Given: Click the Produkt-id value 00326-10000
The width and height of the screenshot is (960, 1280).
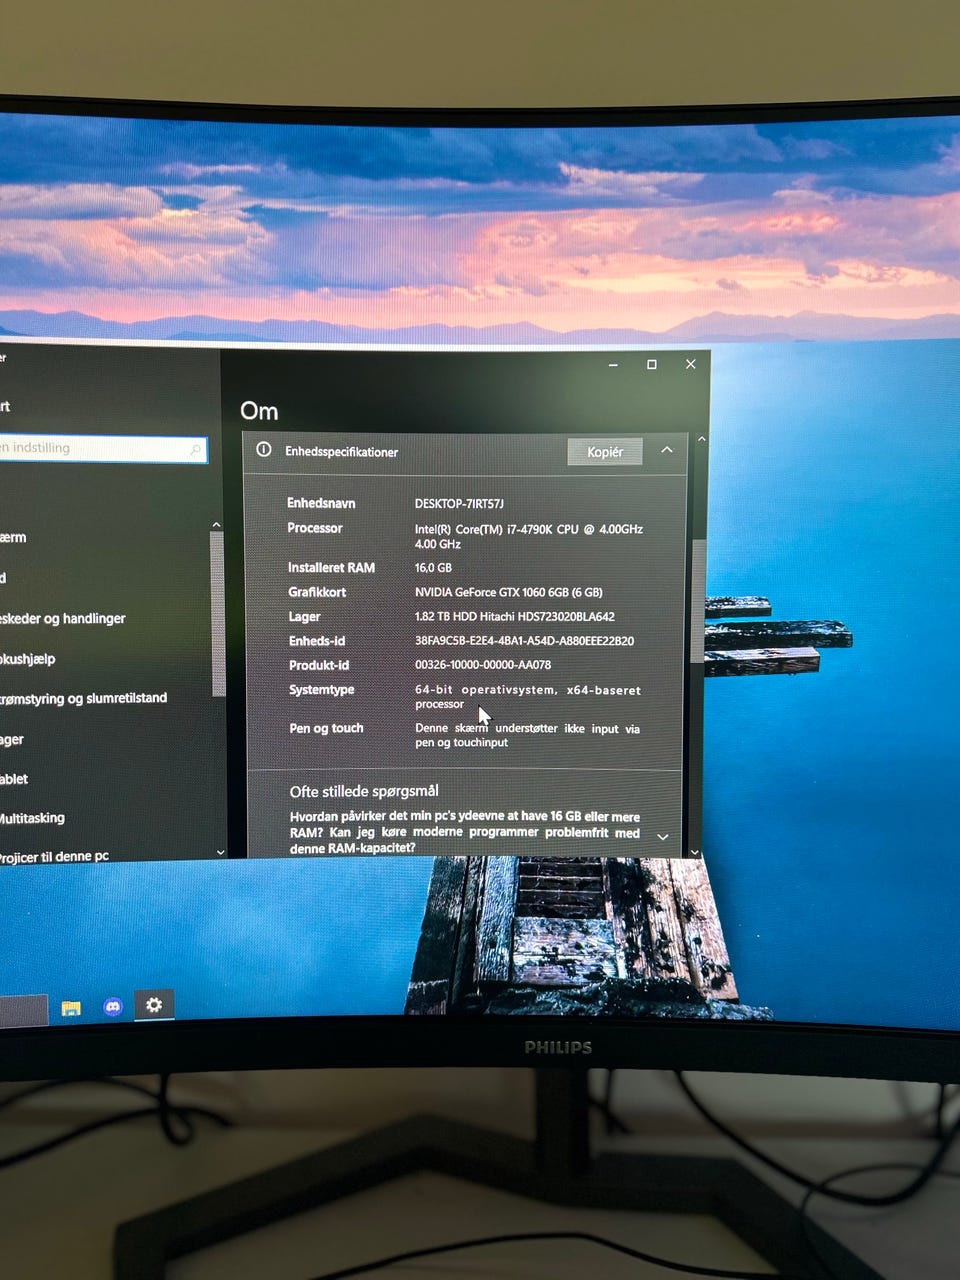Looking at the screenshot, I should [x=482, y=665].
